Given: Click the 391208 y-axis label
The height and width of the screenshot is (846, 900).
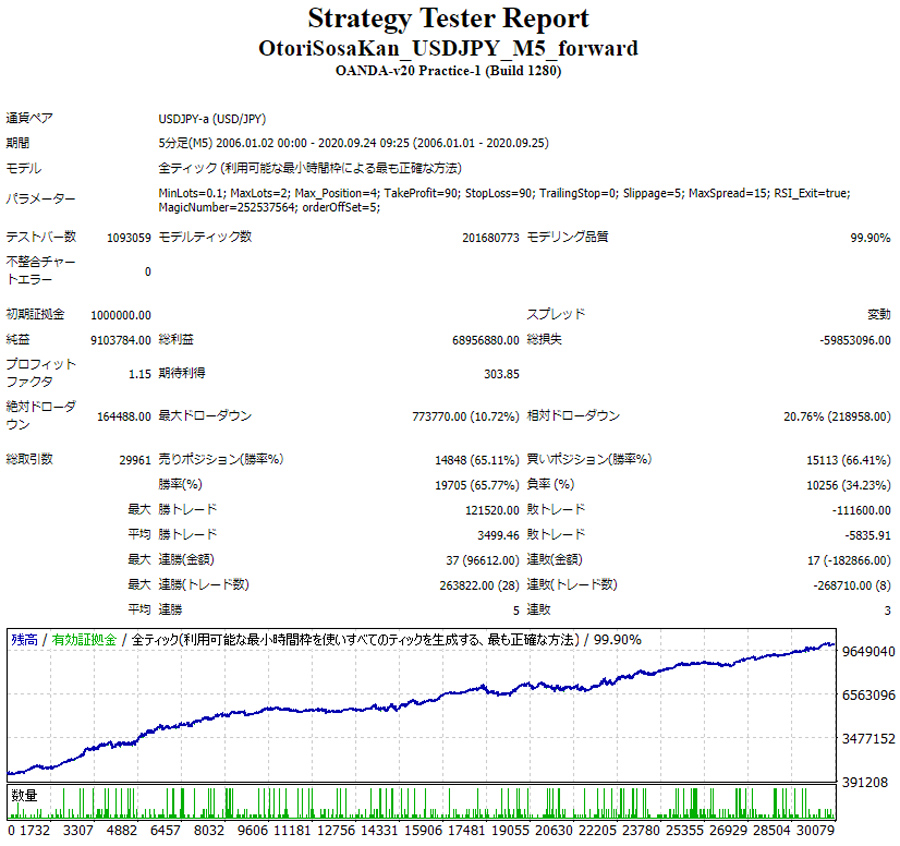Looking at the screenshot, I should tap(864, 782).
